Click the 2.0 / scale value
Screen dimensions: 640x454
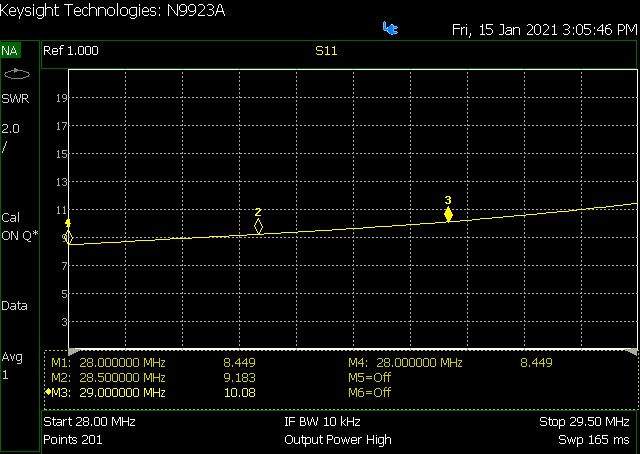10,137
